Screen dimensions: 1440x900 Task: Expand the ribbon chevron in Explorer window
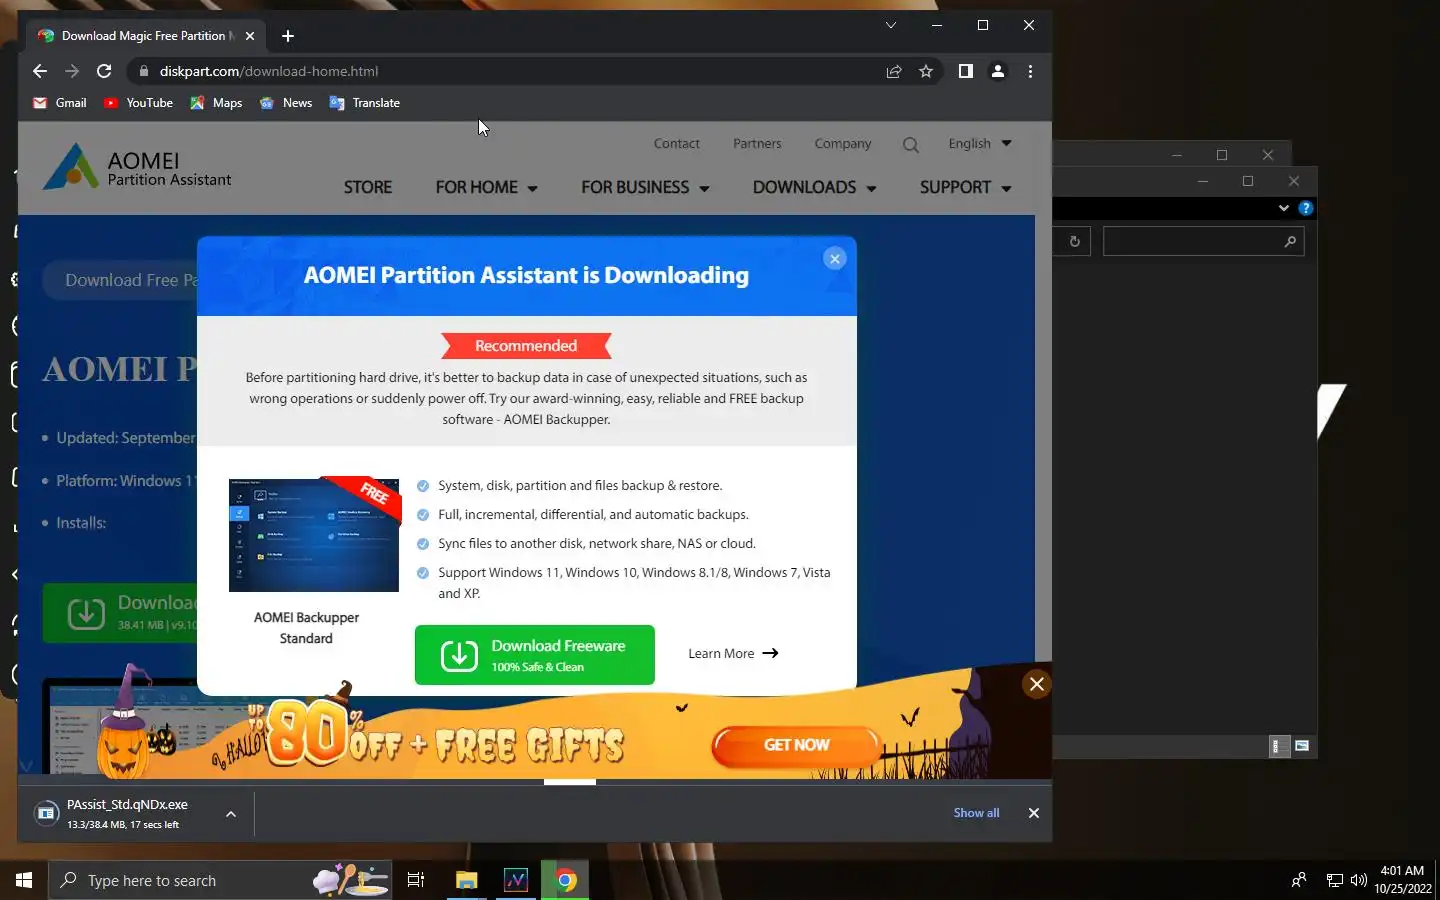click(1284, 208)
